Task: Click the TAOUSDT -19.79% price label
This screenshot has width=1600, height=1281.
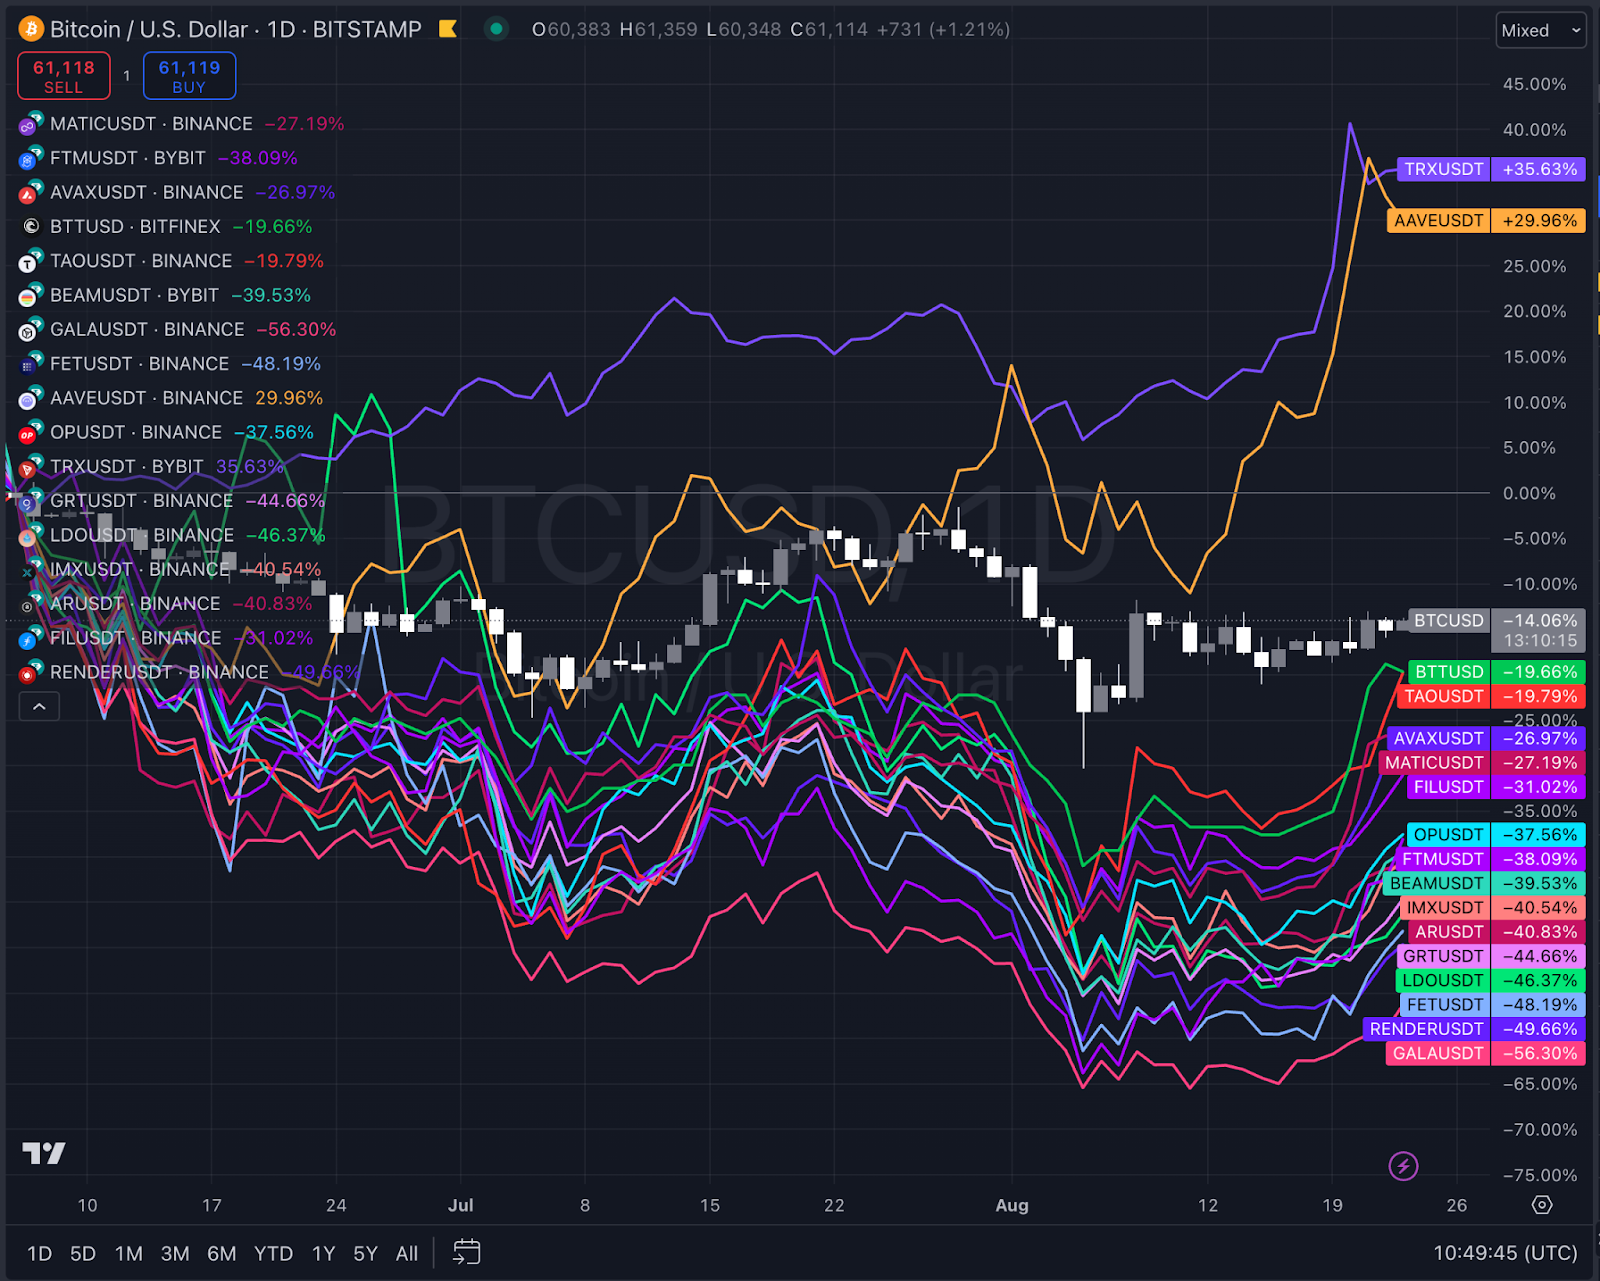Action: point(1492,696)
